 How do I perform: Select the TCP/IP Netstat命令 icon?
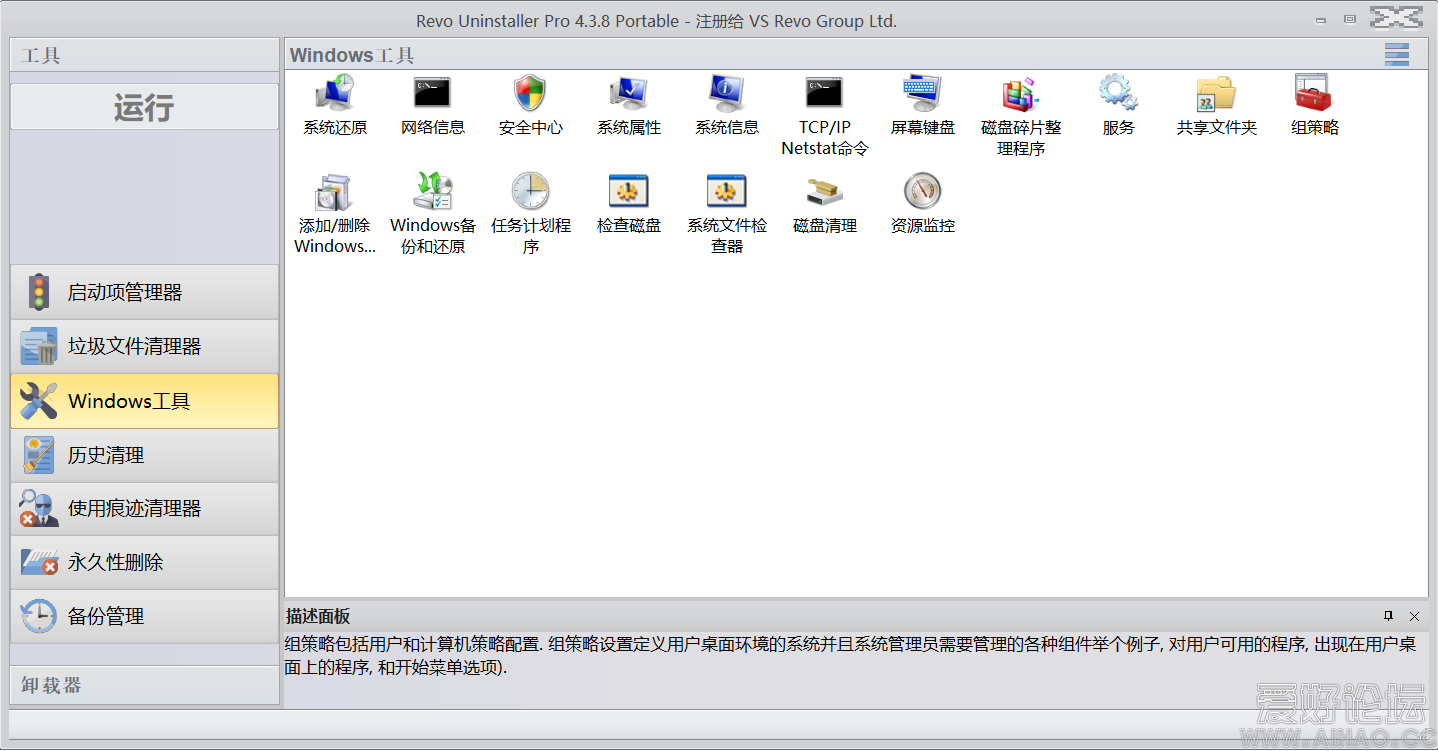tap(825, 94)
